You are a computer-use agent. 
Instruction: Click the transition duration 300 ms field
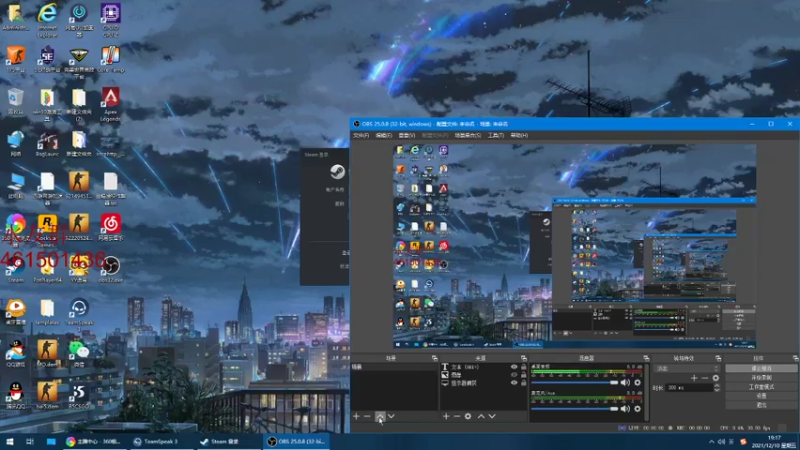point(689,388)
